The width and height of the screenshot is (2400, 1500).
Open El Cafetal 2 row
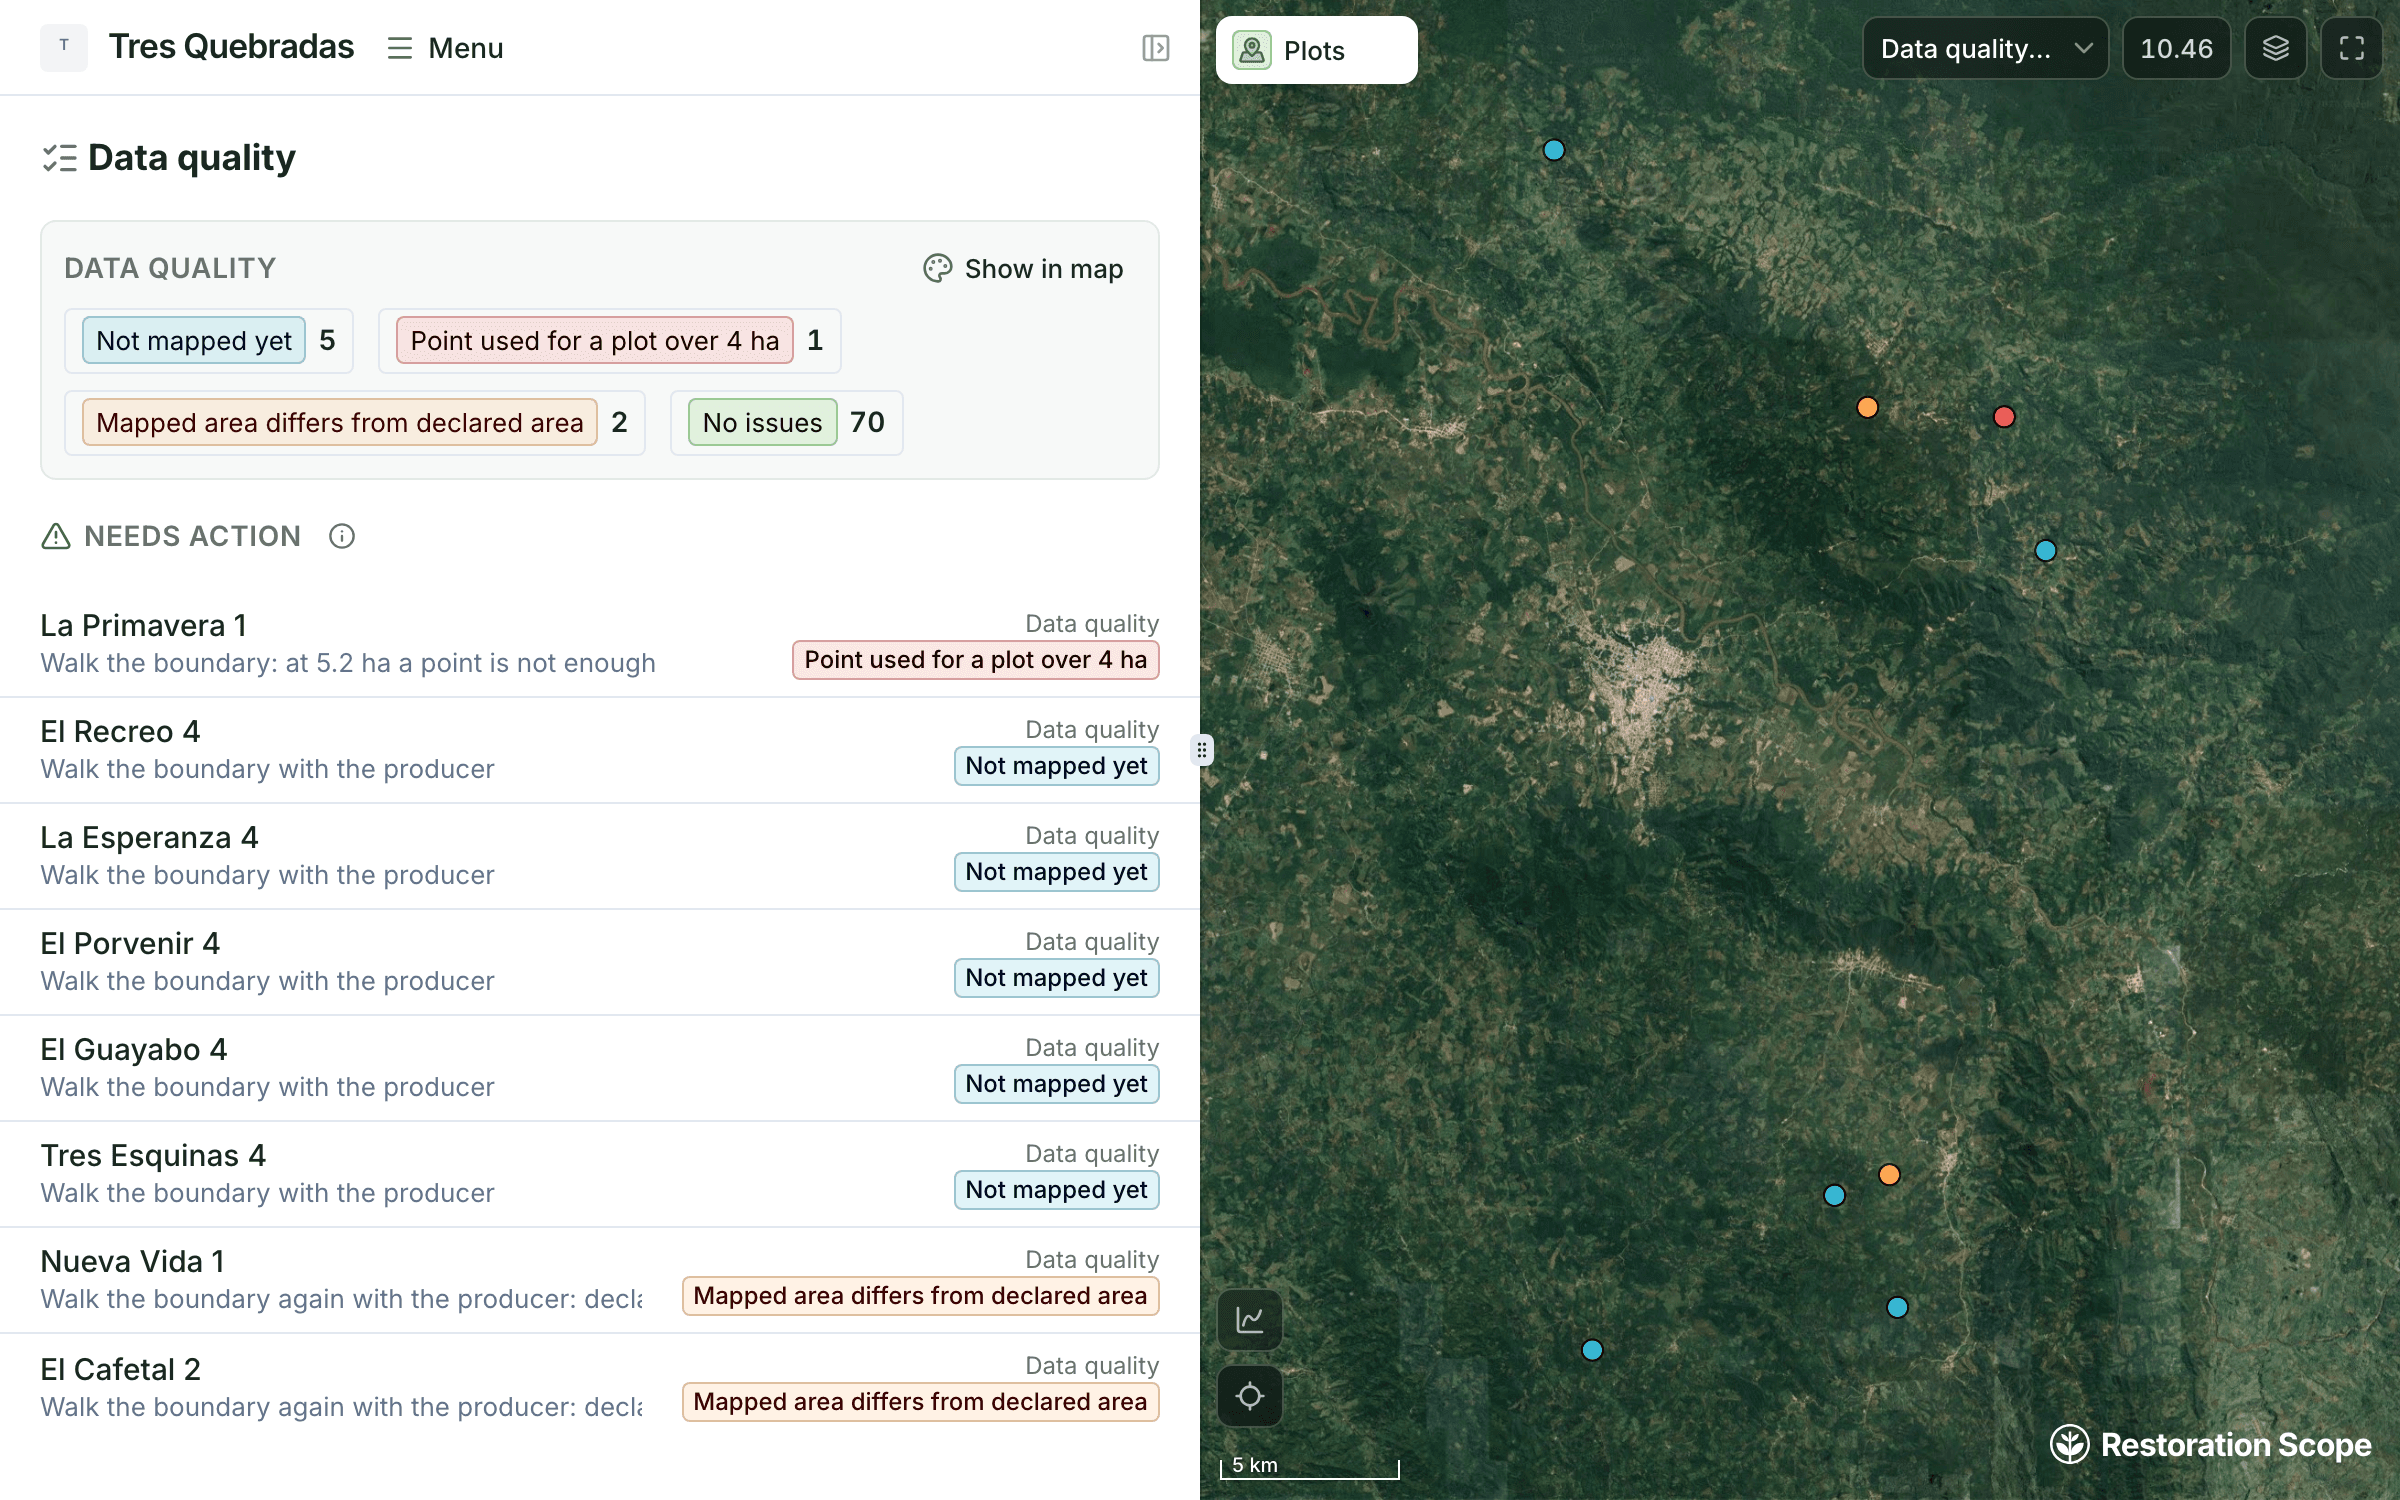point(600,1386)
